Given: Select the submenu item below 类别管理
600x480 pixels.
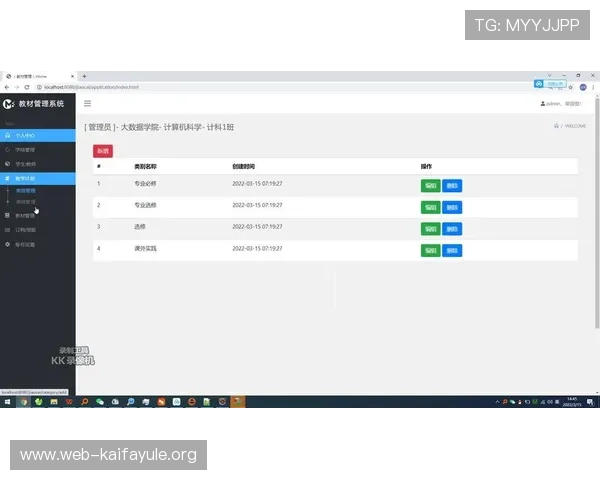Looking at the screenshot, I should (26, 202).
